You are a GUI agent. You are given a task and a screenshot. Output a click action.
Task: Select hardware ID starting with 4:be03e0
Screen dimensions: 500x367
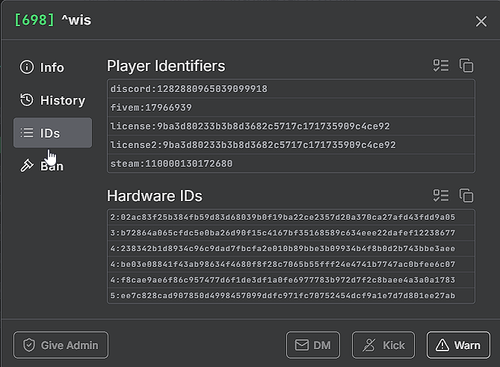tap(291, 264)
